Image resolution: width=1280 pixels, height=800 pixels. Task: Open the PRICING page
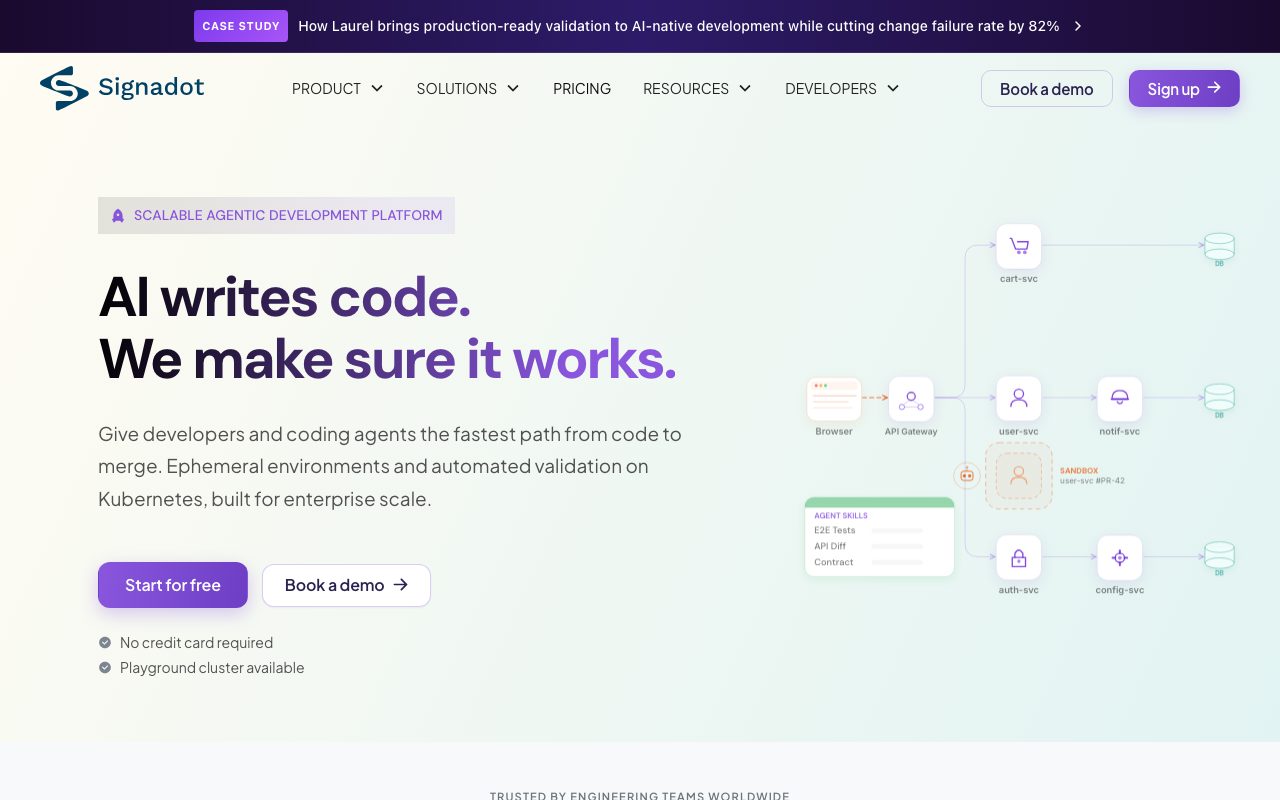pos(582,88)
